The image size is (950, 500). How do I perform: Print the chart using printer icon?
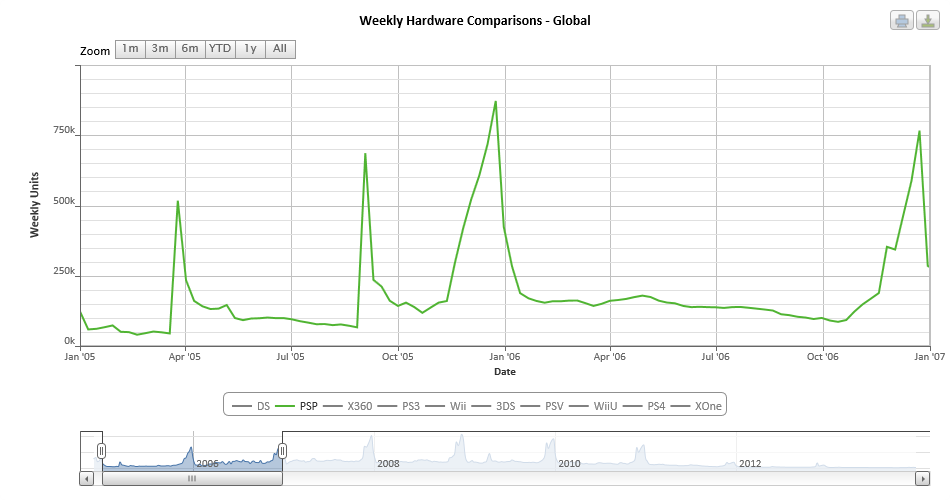click(902, 21)
